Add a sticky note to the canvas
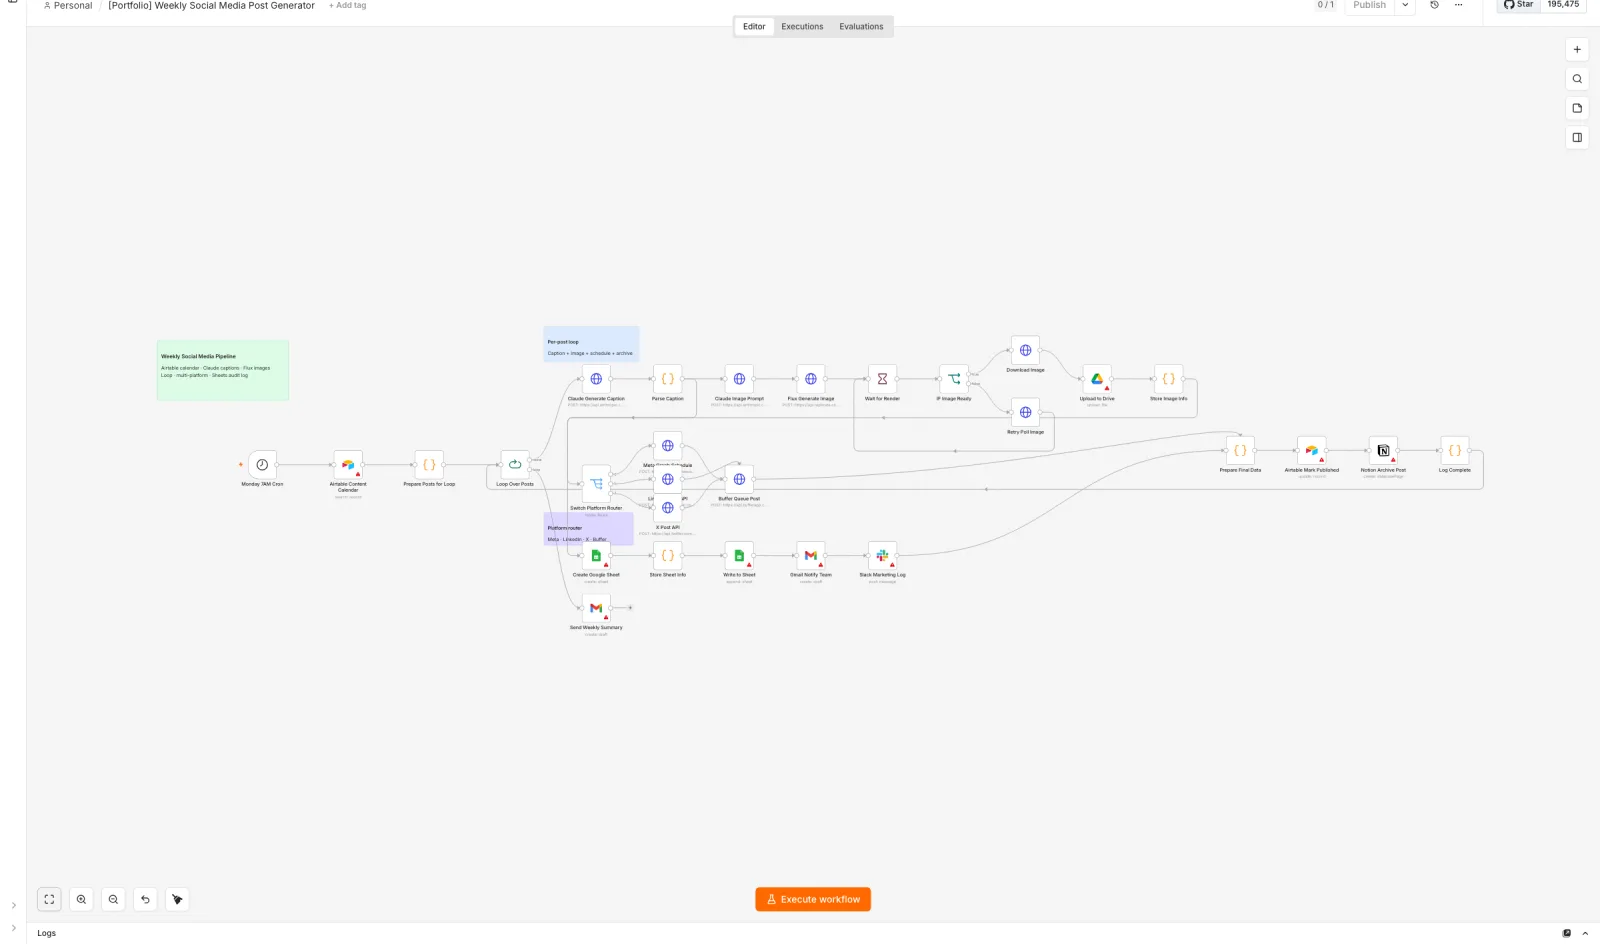 click(1577, 108)
